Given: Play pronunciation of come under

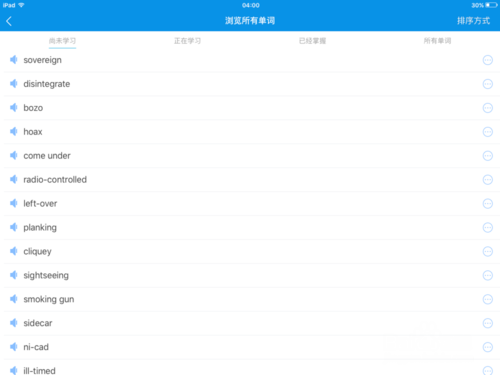Looking at the screenshot, I should [14, 155].
